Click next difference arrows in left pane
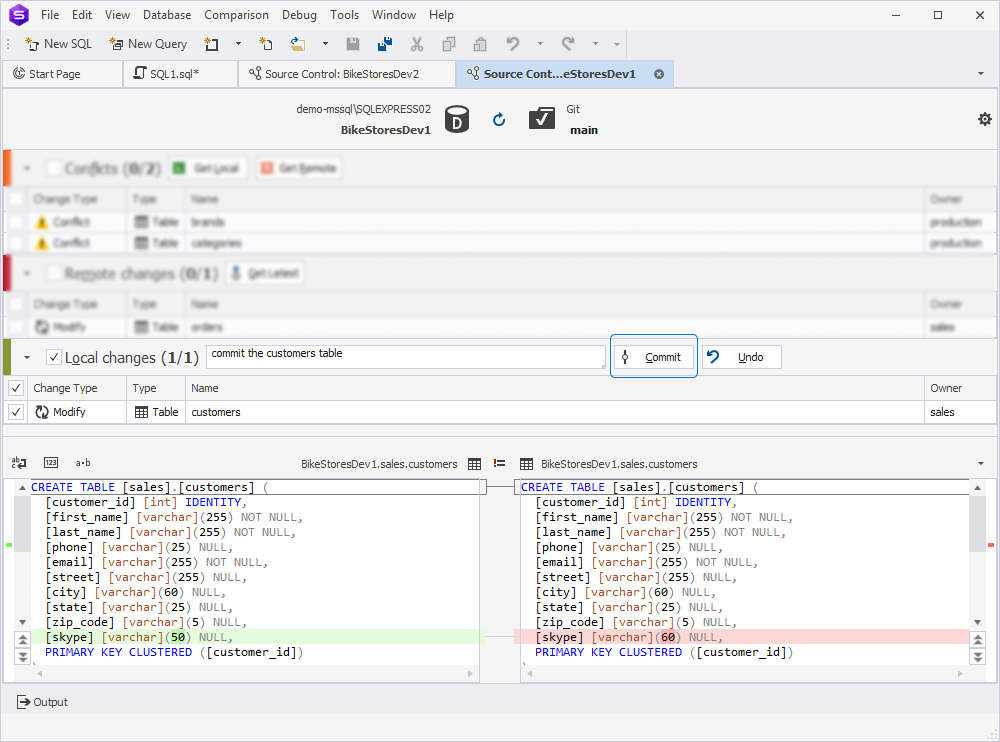 23,656
